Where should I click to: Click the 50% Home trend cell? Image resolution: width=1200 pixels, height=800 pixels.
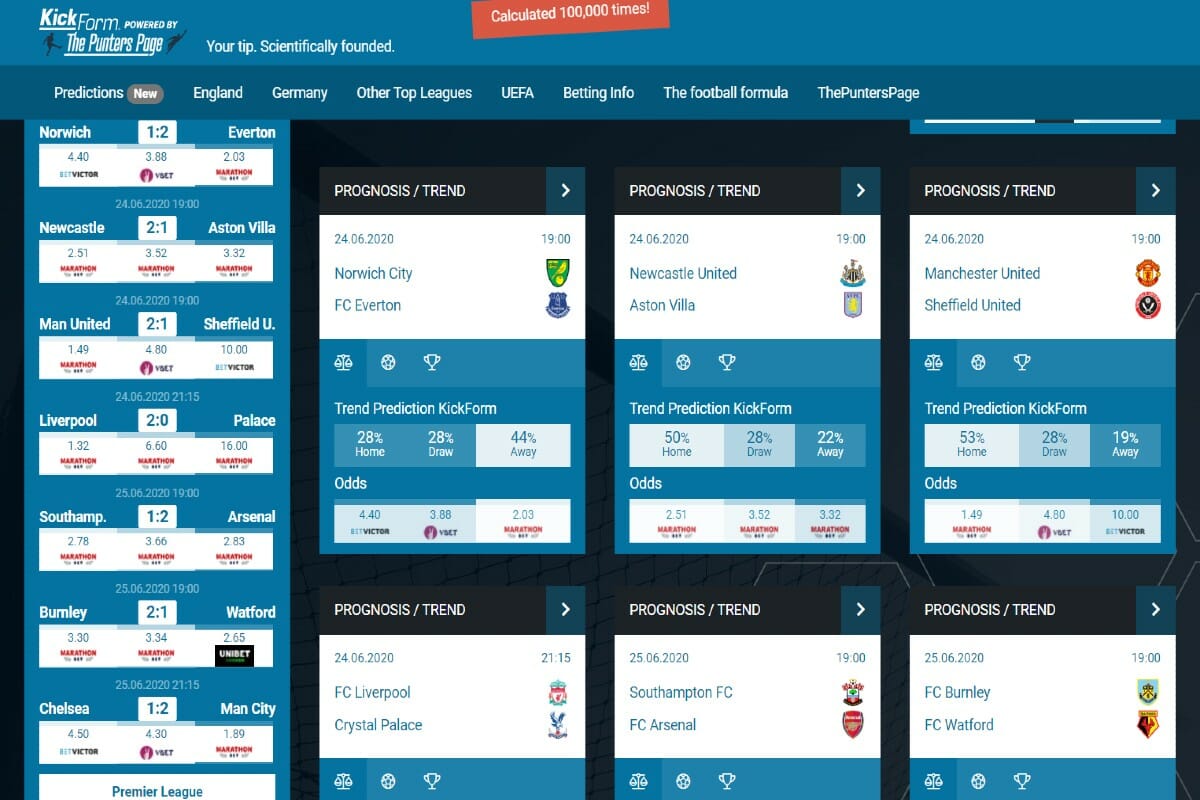[x=676, y=445]
